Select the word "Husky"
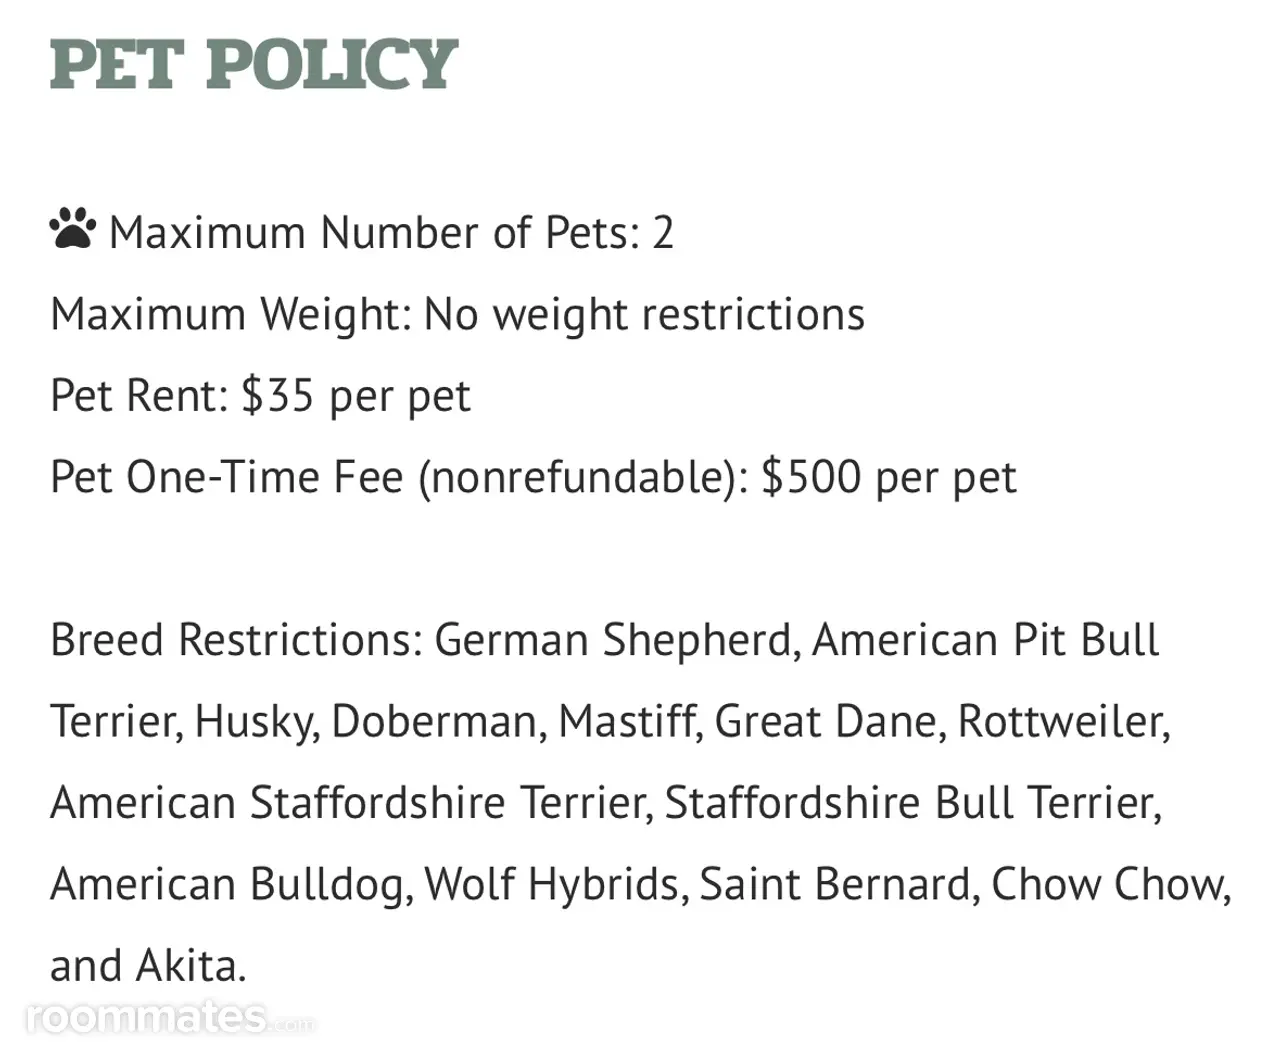The width and height of the screenshot is (1280, 1060). [256, 722]
